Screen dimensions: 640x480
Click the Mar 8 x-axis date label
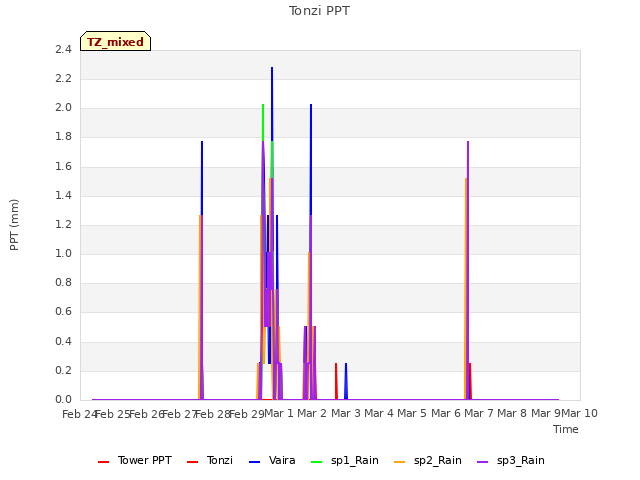[512, 413]
